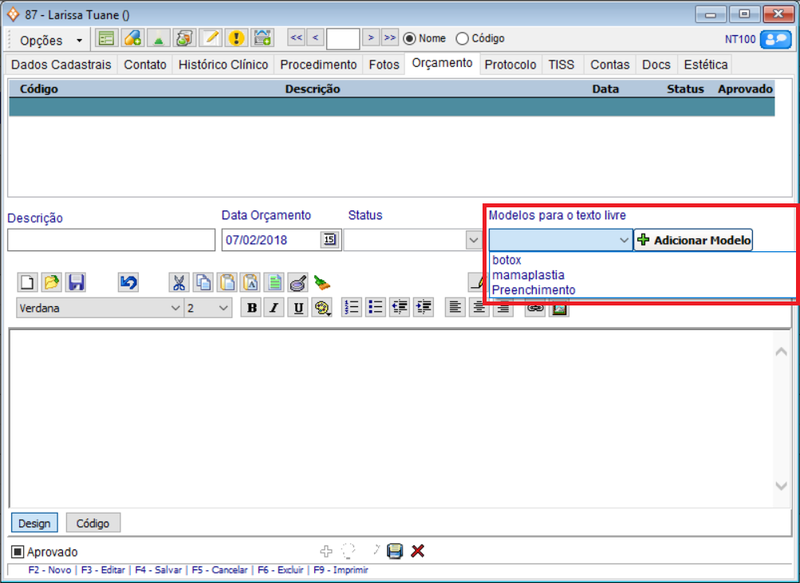Open the calendar date picker icon
800x583 pixels.
tap(329, 240)
